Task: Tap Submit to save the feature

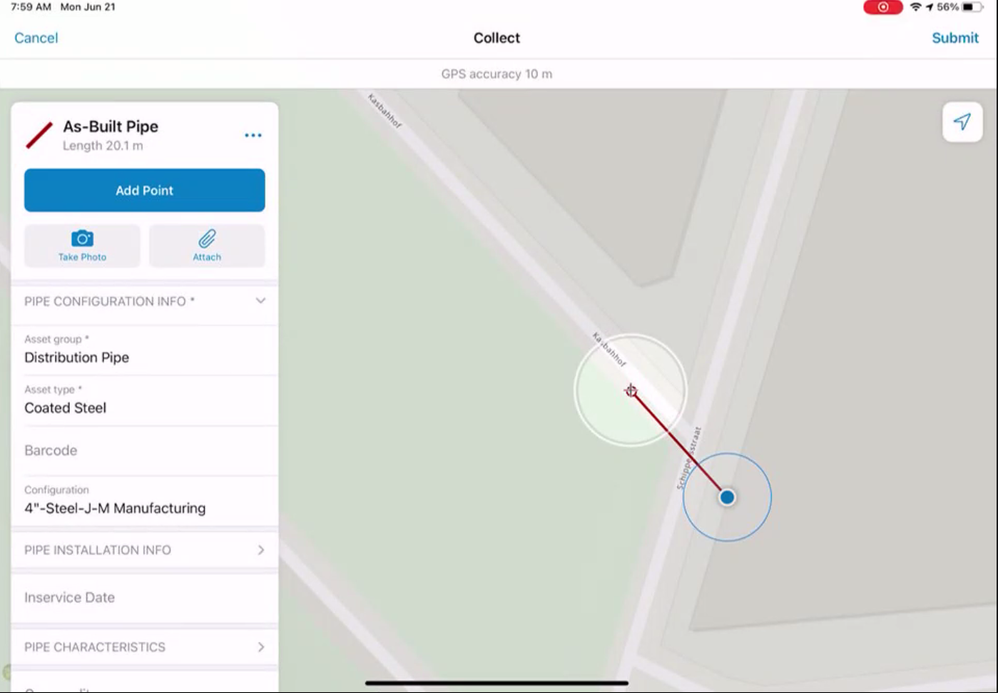Action: [x=955, y=38]
